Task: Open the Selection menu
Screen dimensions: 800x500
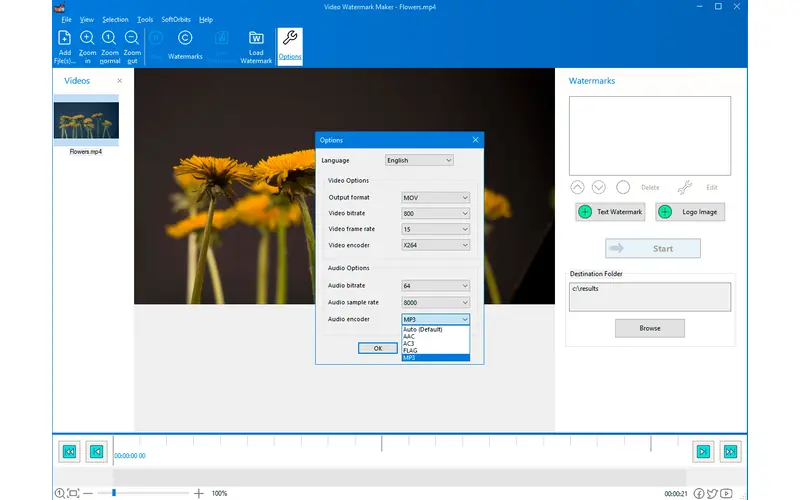Action: pos(115,19)
